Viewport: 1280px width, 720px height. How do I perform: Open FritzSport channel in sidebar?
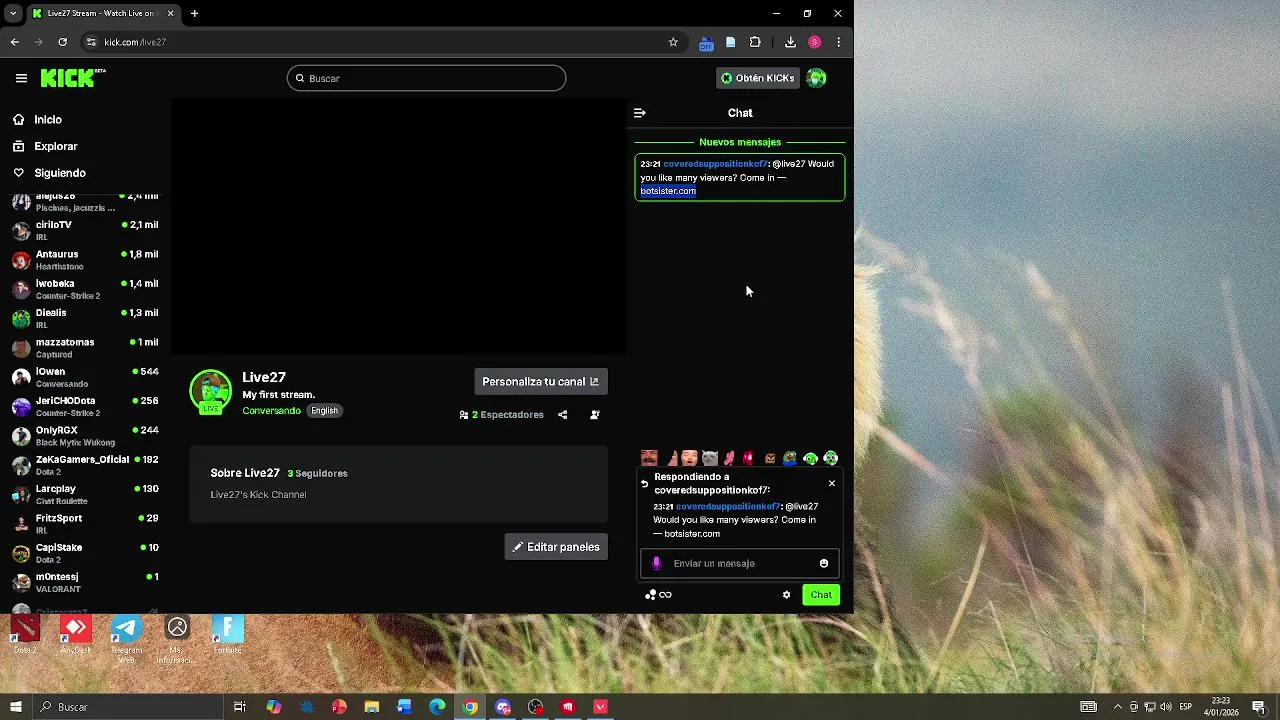click(85, 524)
